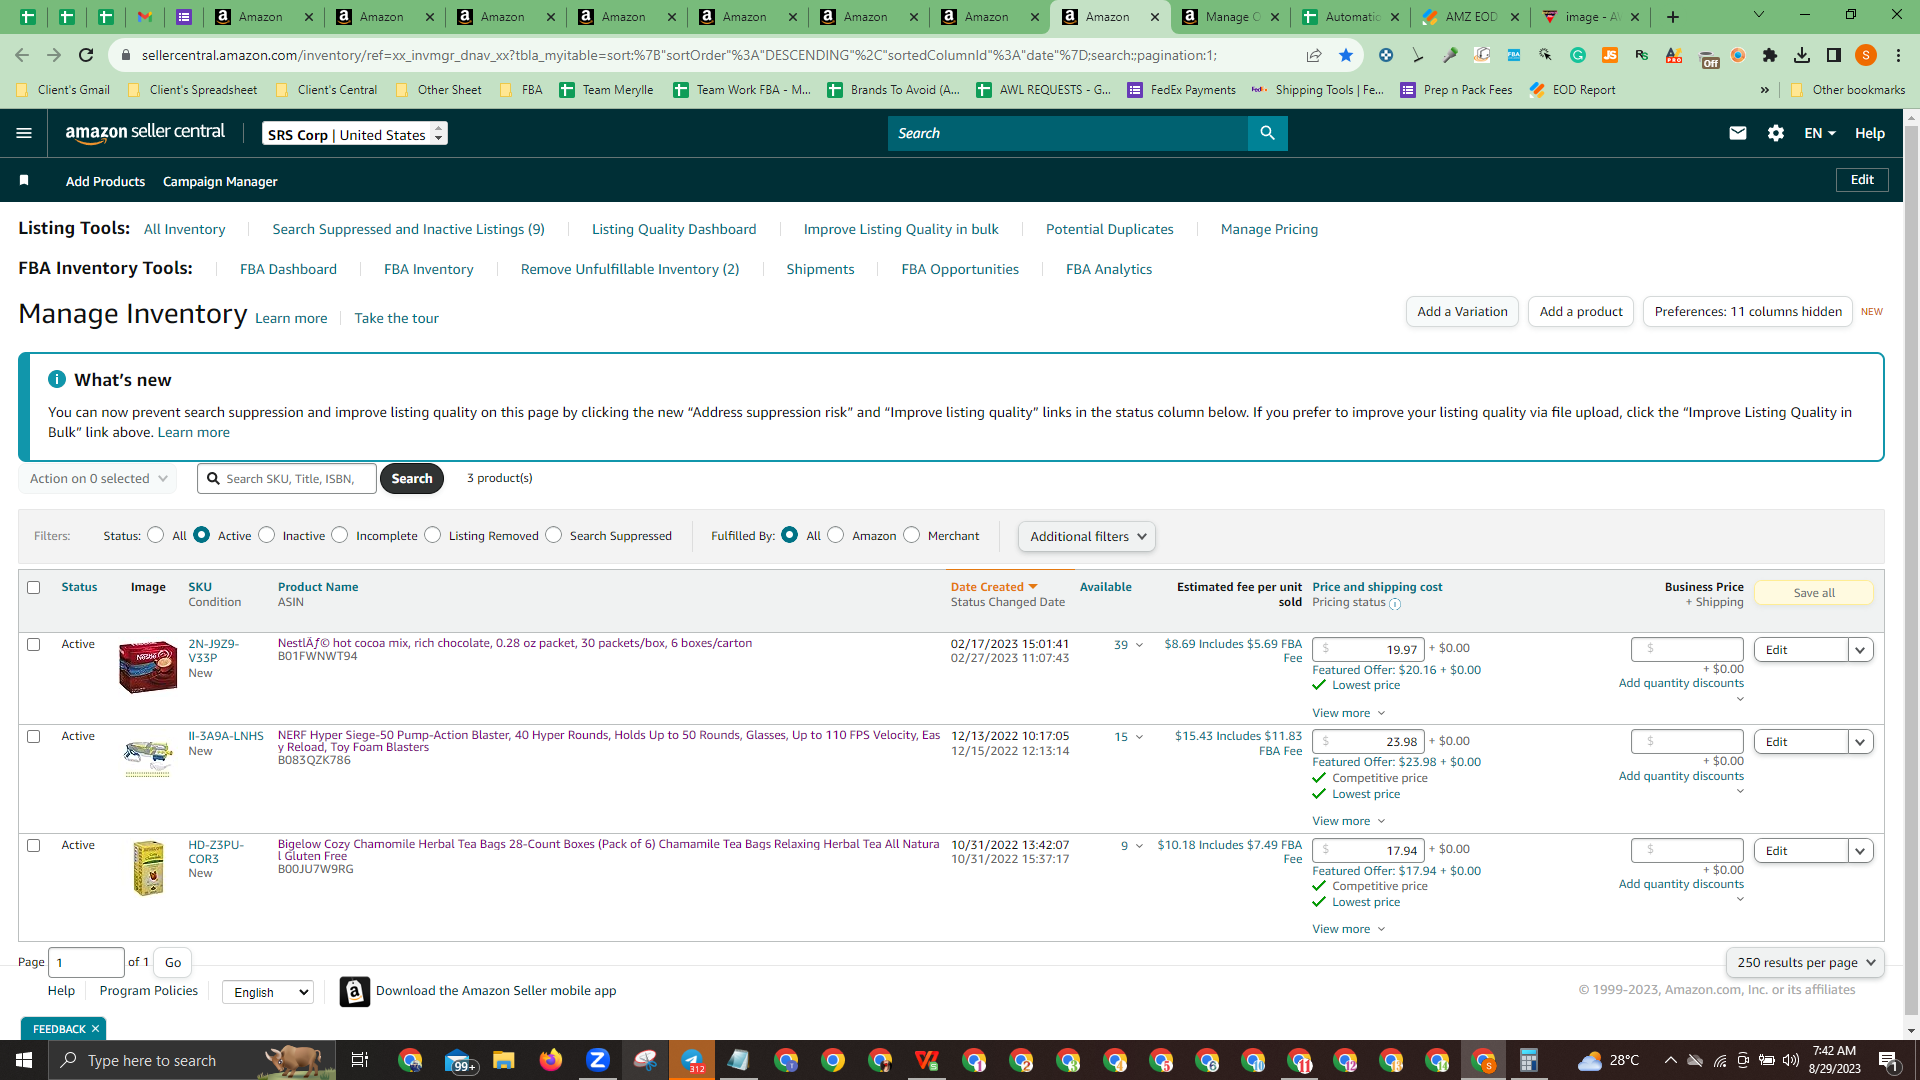Viewport: 1920px width, 1080px height.
Task: Open the English language dropdown in footer
Action: pyautogui.click(x=268, y=992)
